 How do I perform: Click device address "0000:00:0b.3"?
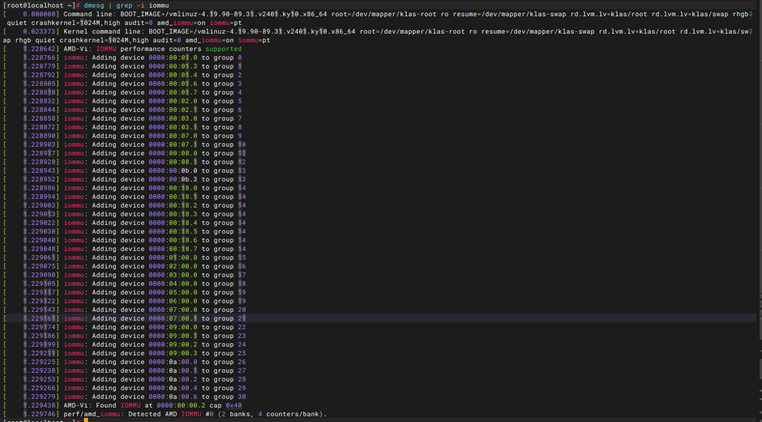pos(173,180)
